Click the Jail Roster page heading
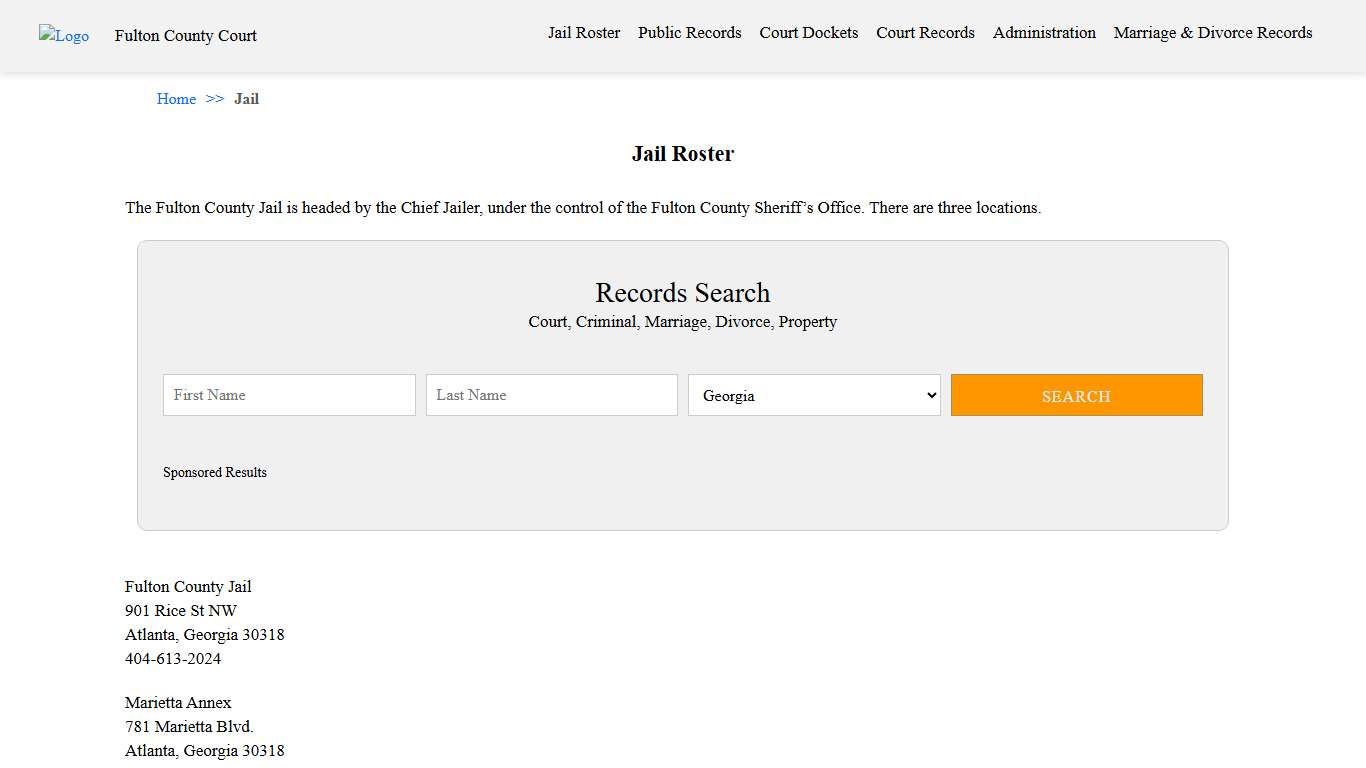The width and height of the screenshot is (1366, 768). pos(682,154)
